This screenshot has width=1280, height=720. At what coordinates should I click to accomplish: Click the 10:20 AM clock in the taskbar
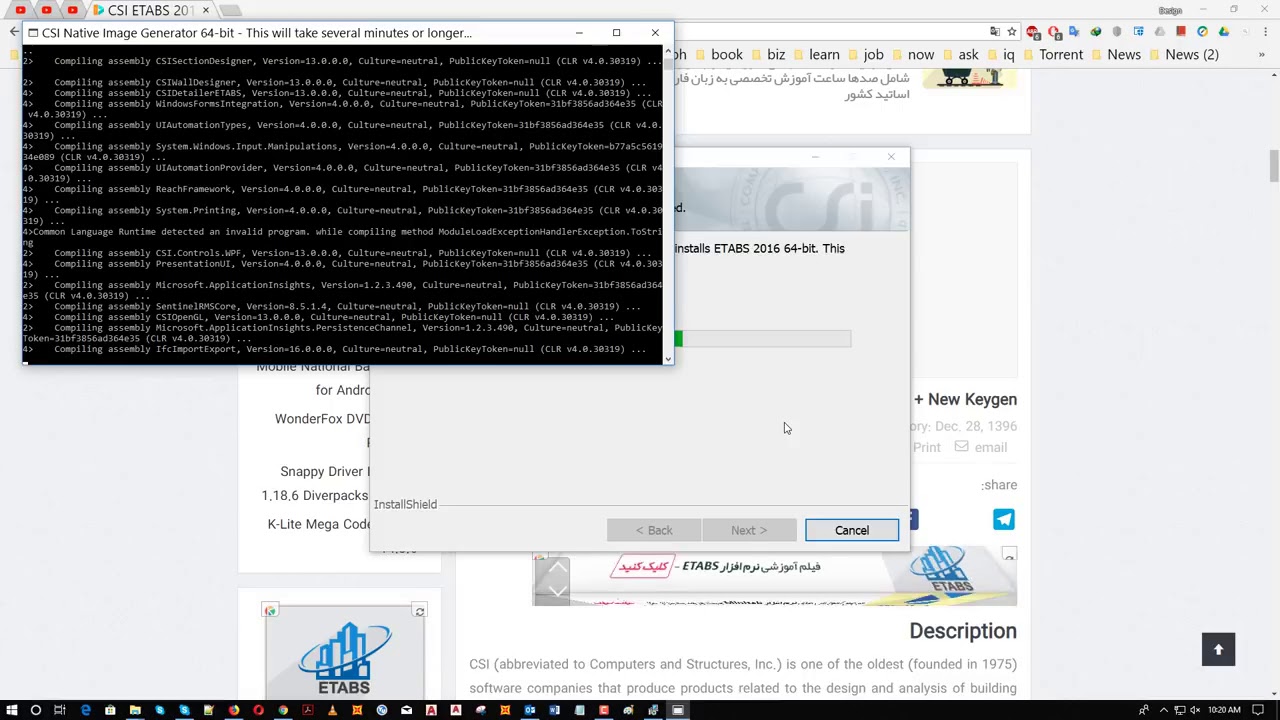pyautogui.click(x=1224, y=710)
